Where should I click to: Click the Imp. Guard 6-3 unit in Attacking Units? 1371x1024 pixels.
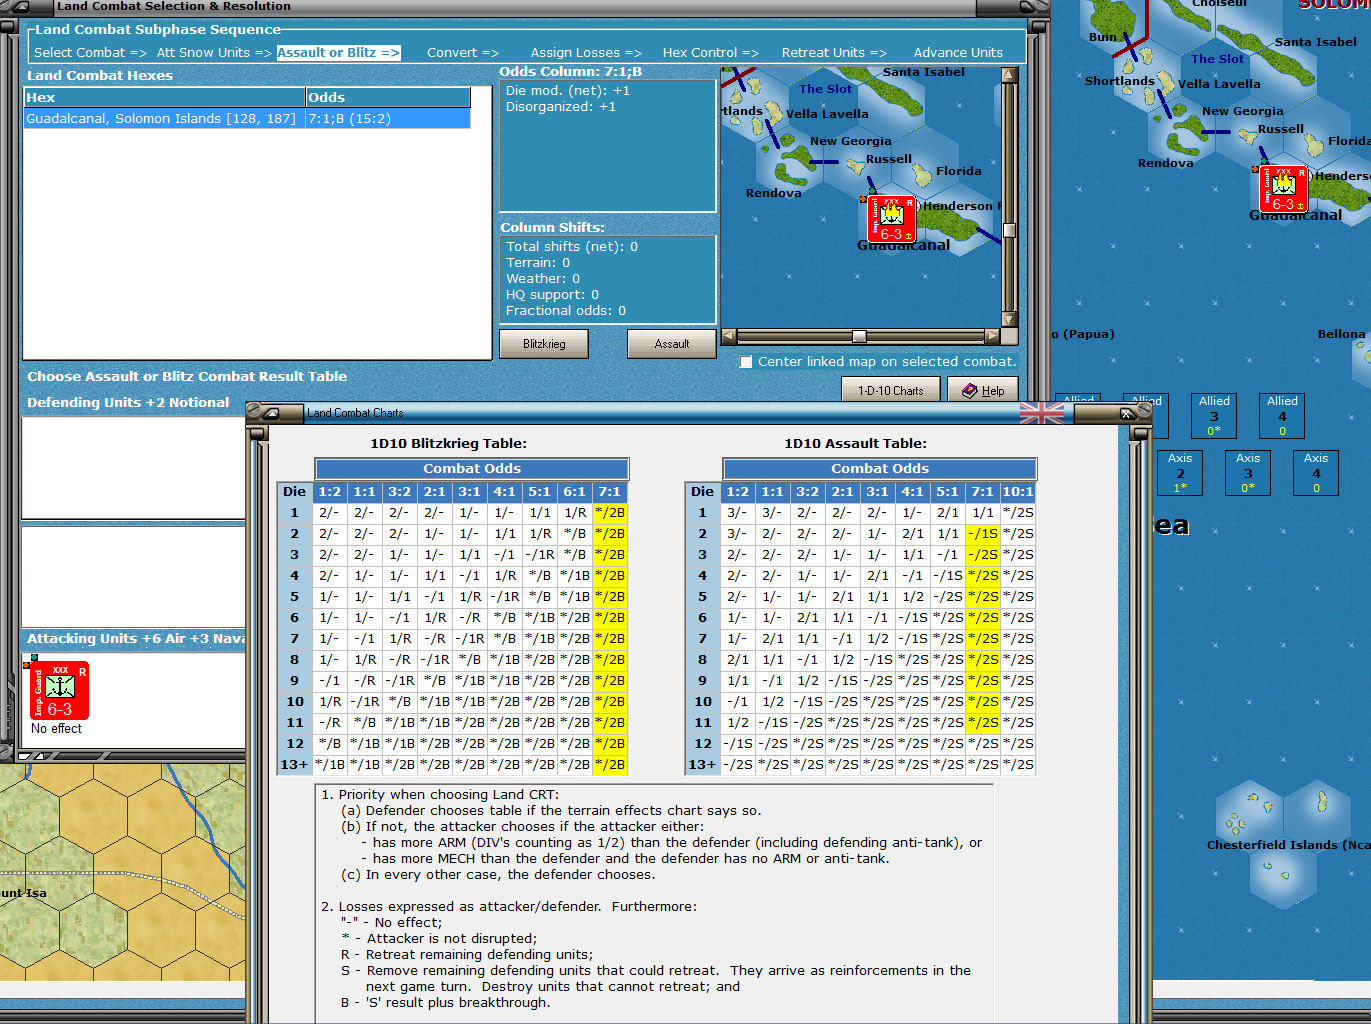point(60,690)
